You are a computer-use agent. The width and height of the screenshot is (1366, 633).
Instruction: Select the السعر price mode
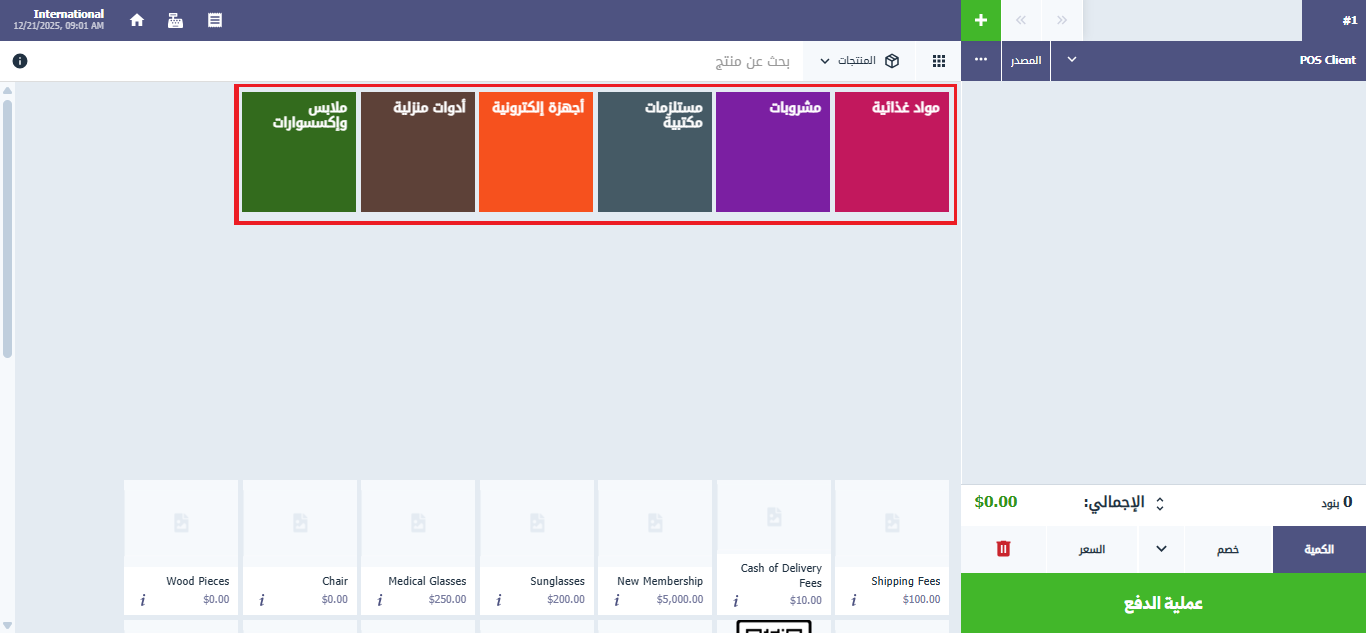1091,549
